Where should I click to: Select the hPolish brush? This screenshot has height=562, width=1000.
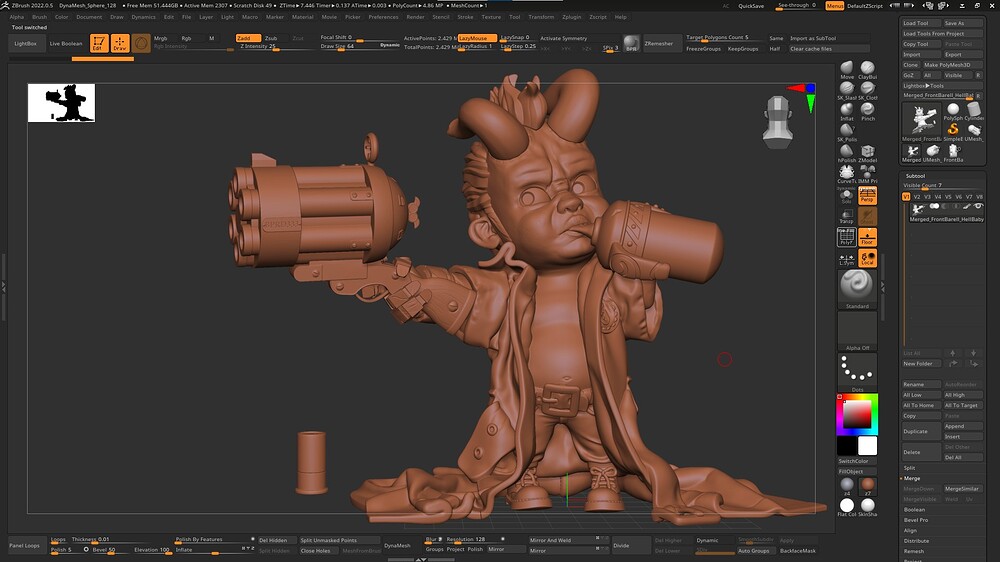point(847,153)
